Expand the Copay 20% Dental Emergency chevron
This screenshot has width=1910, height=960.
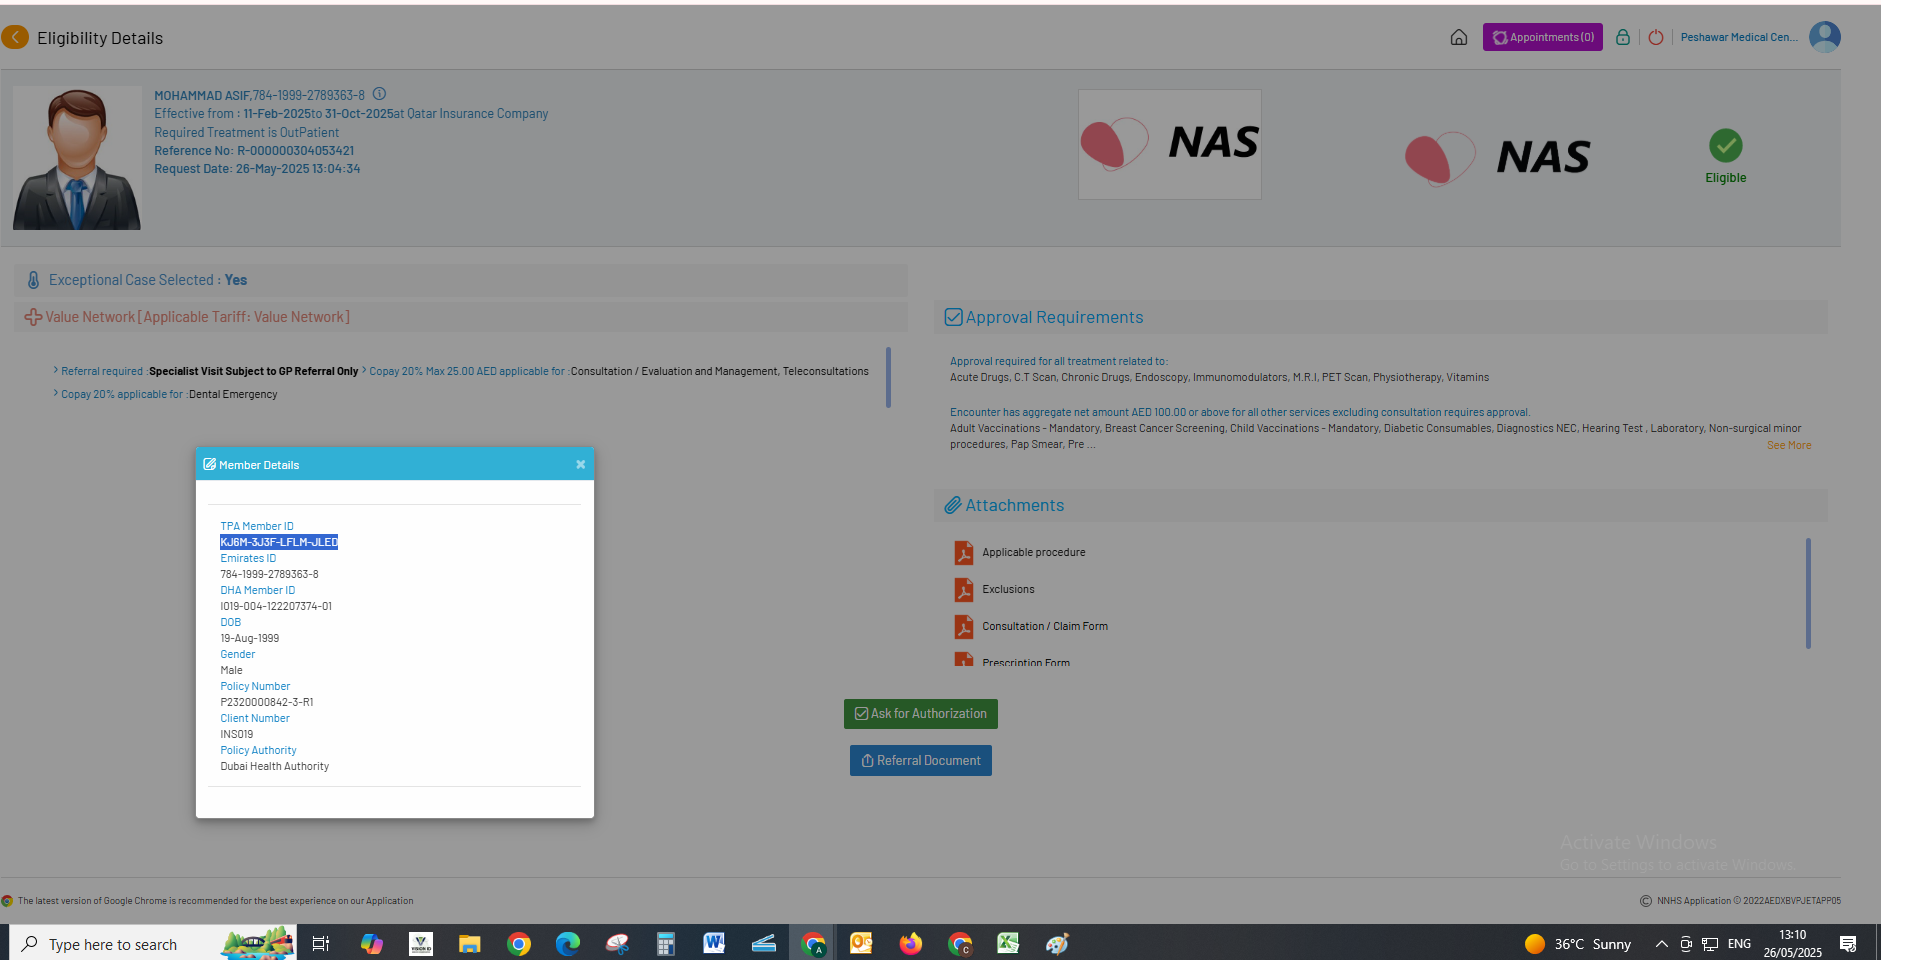click(56, 393)
